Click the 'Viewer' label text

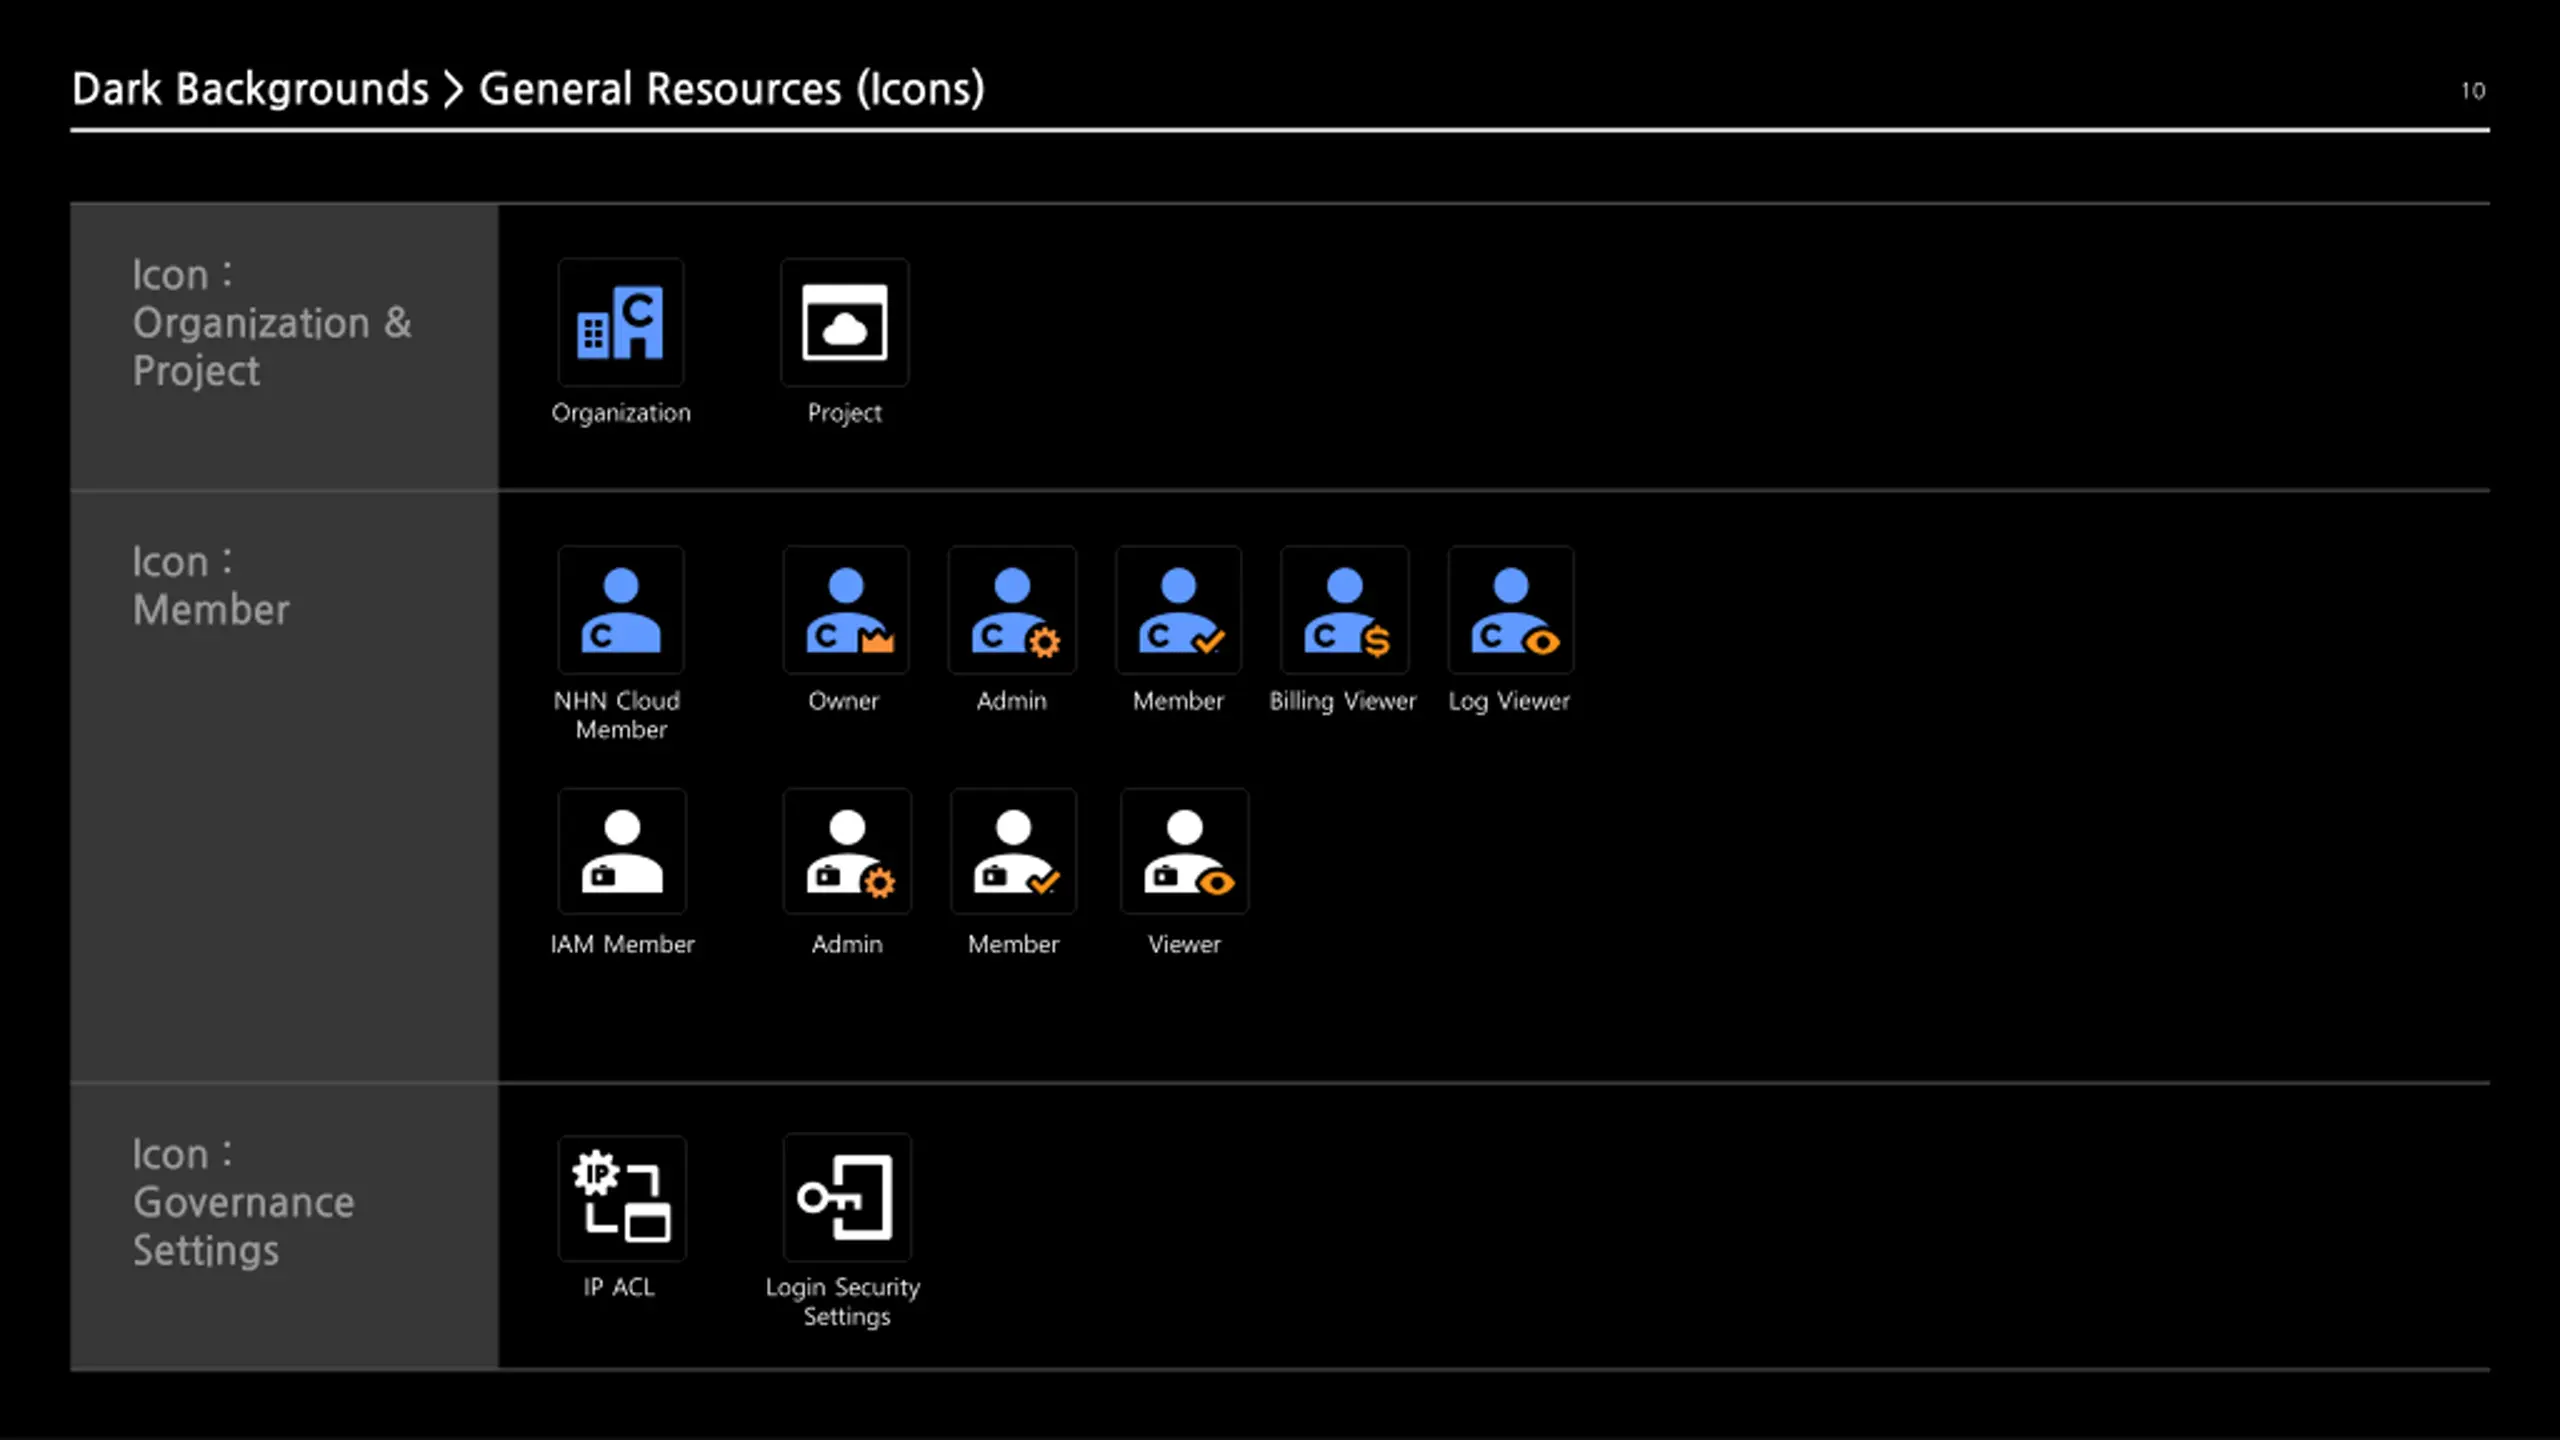tap(1184, 944)
